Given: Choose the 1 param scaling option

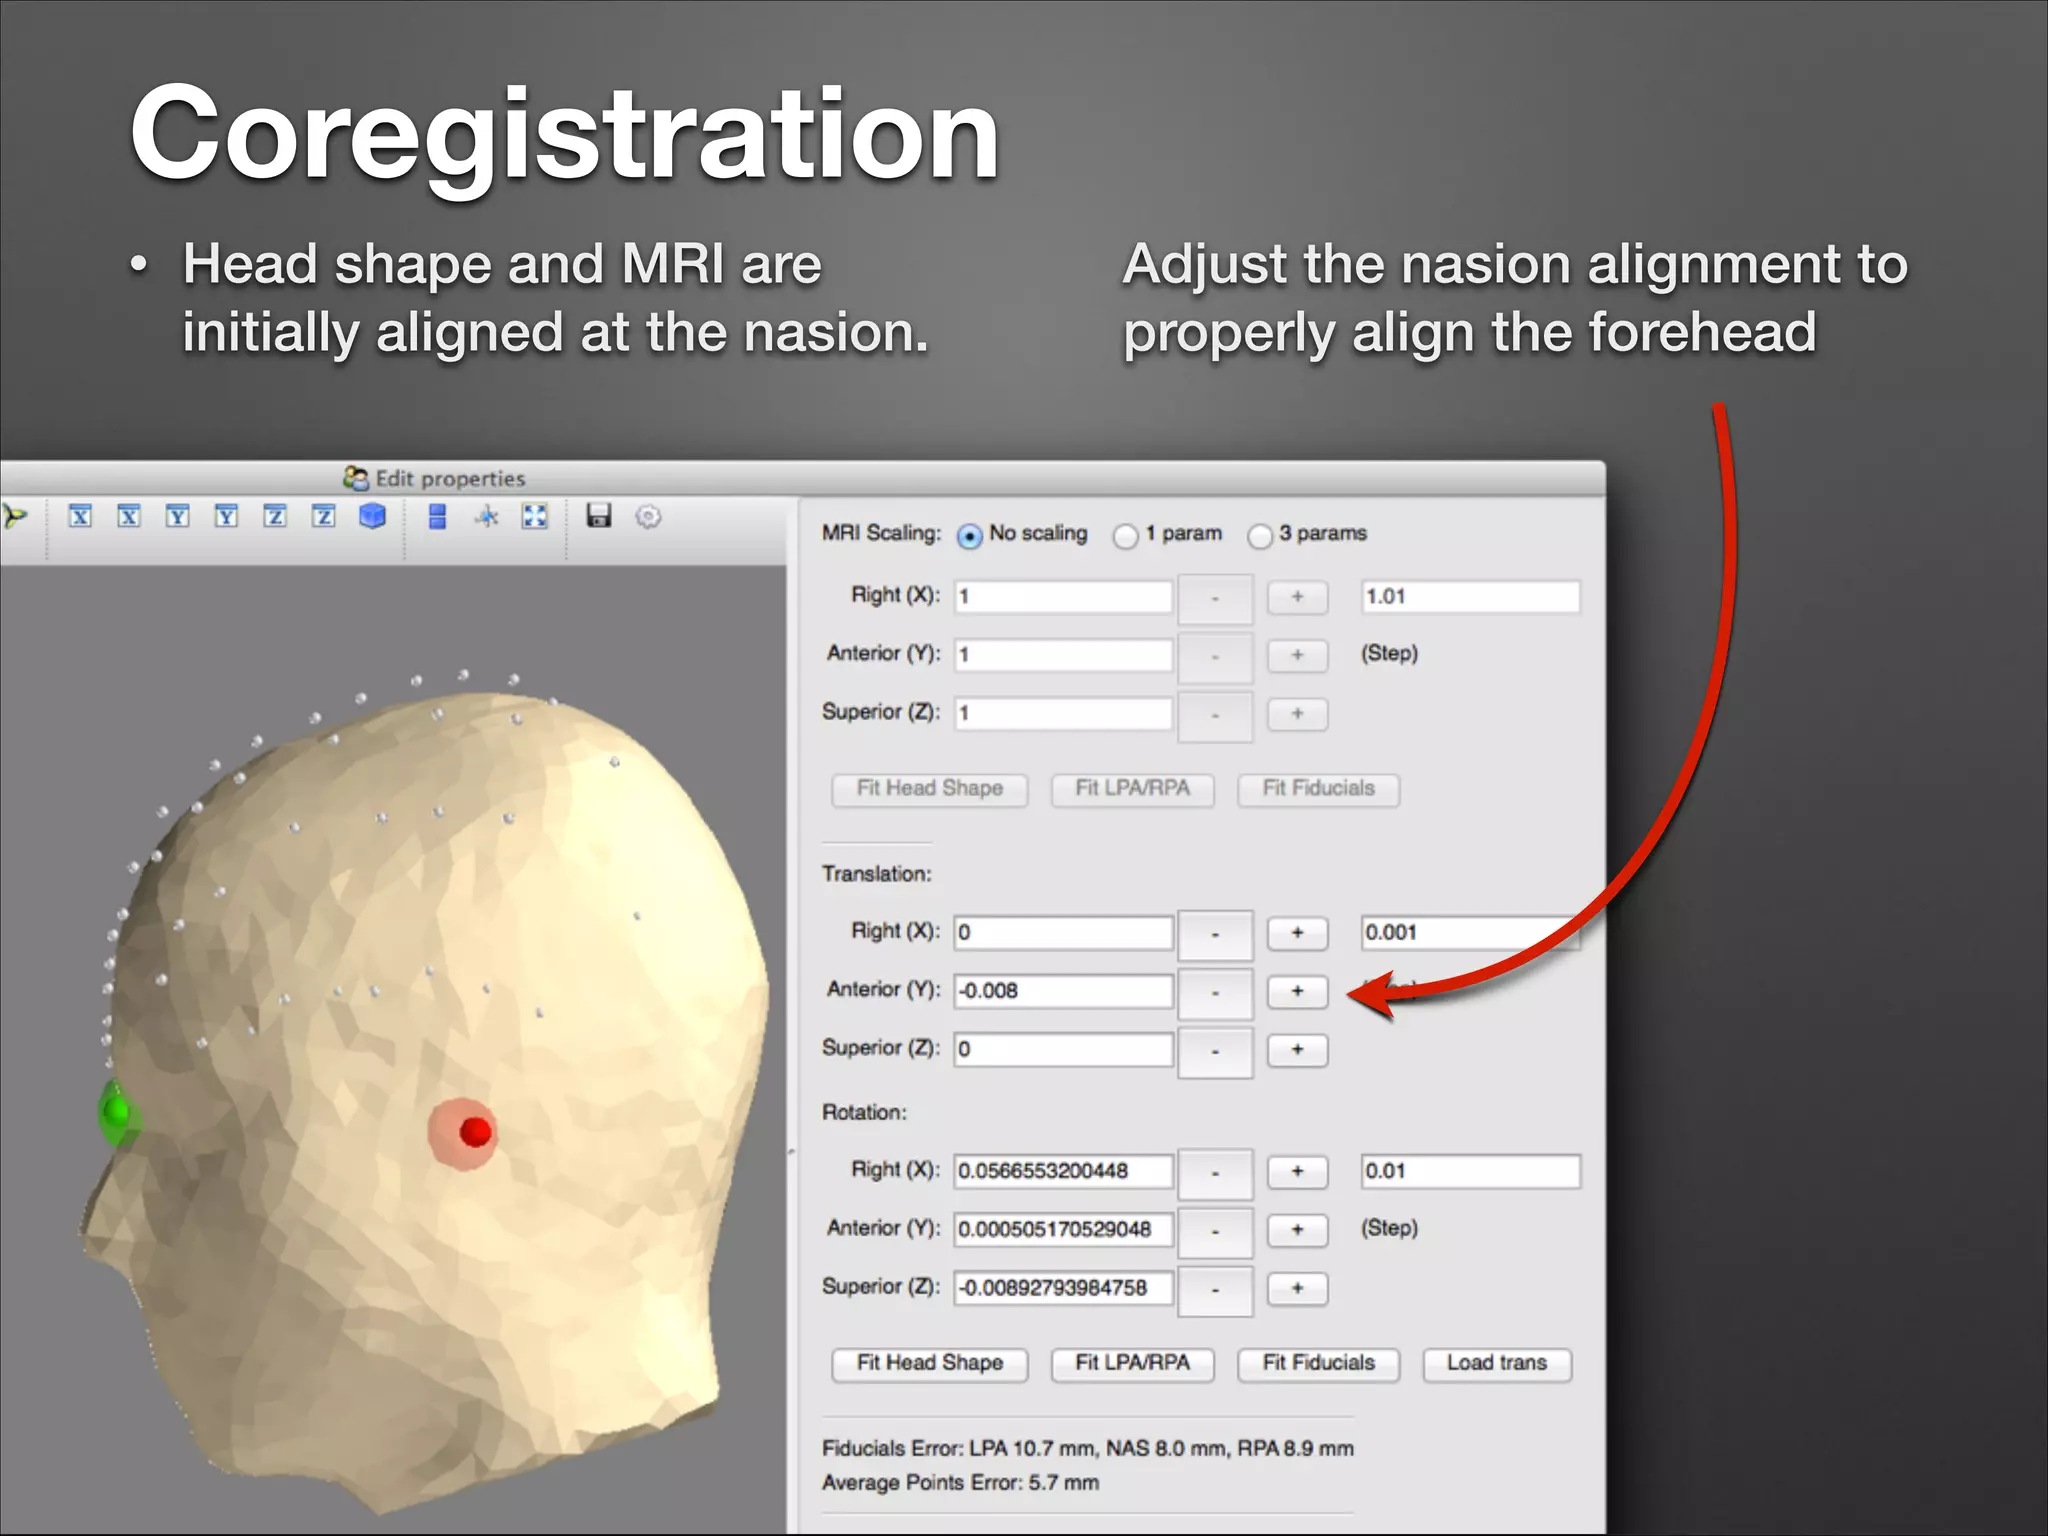Looking at the screenshot, I should (x=1126, y=536).
